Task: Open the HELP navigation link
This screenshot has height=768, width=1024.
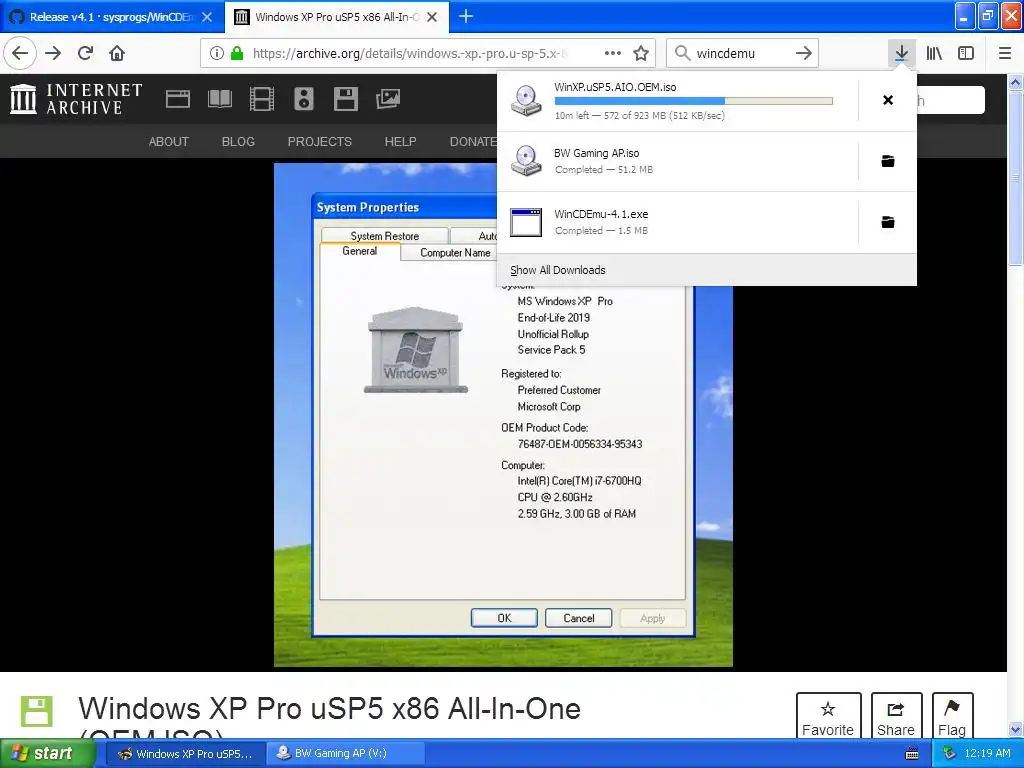Action: pos(400,142)
